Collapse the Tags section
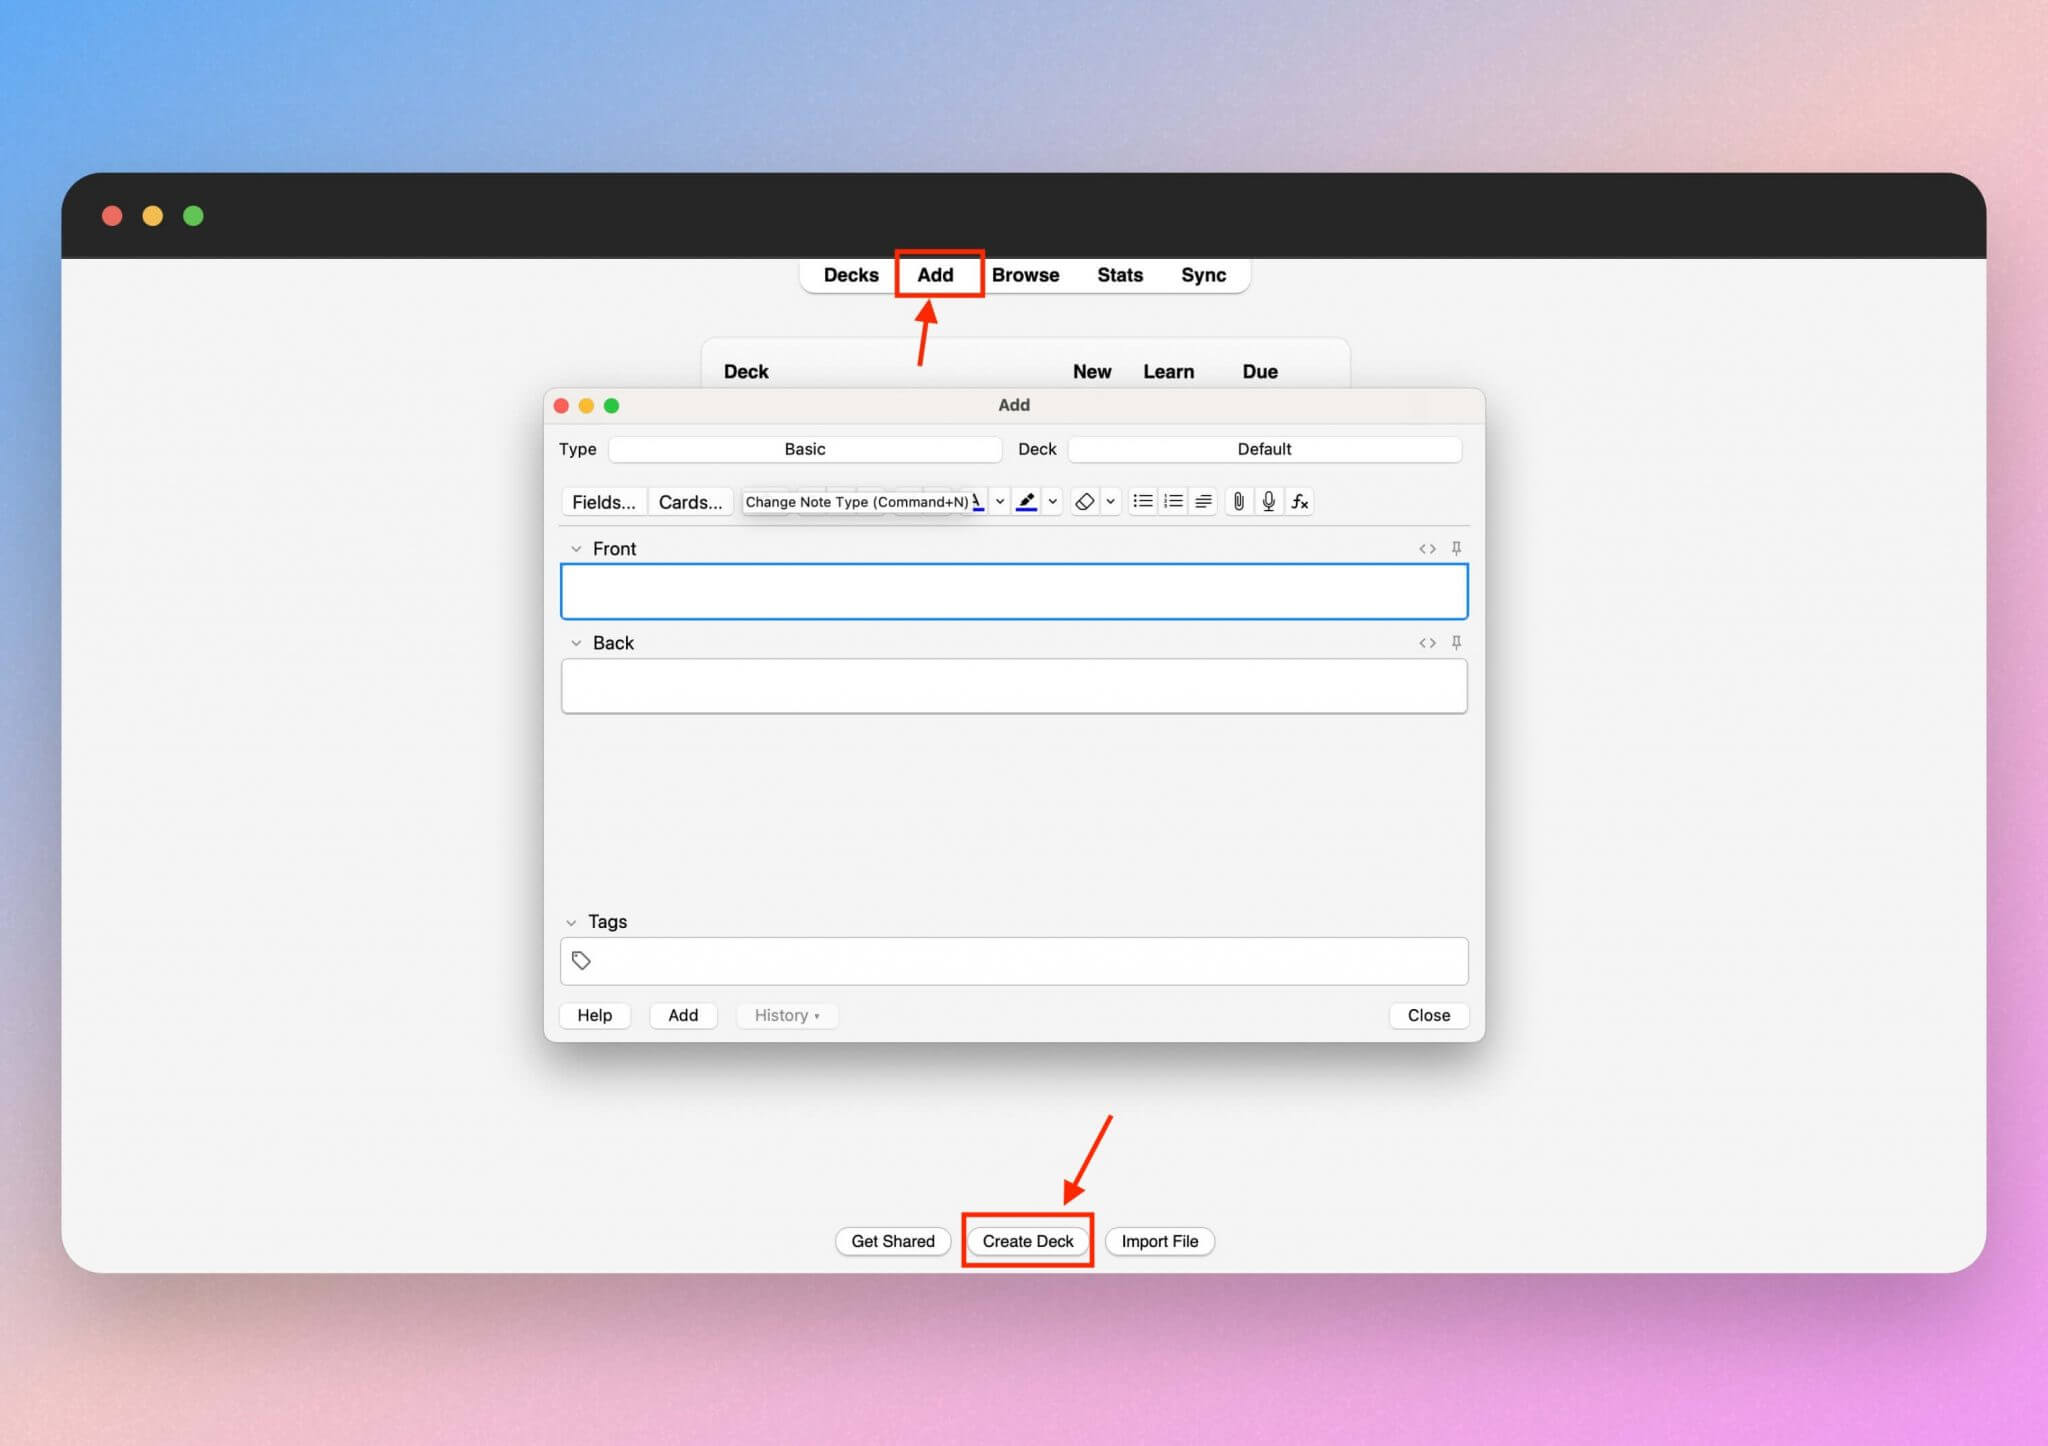 (572, 921)
